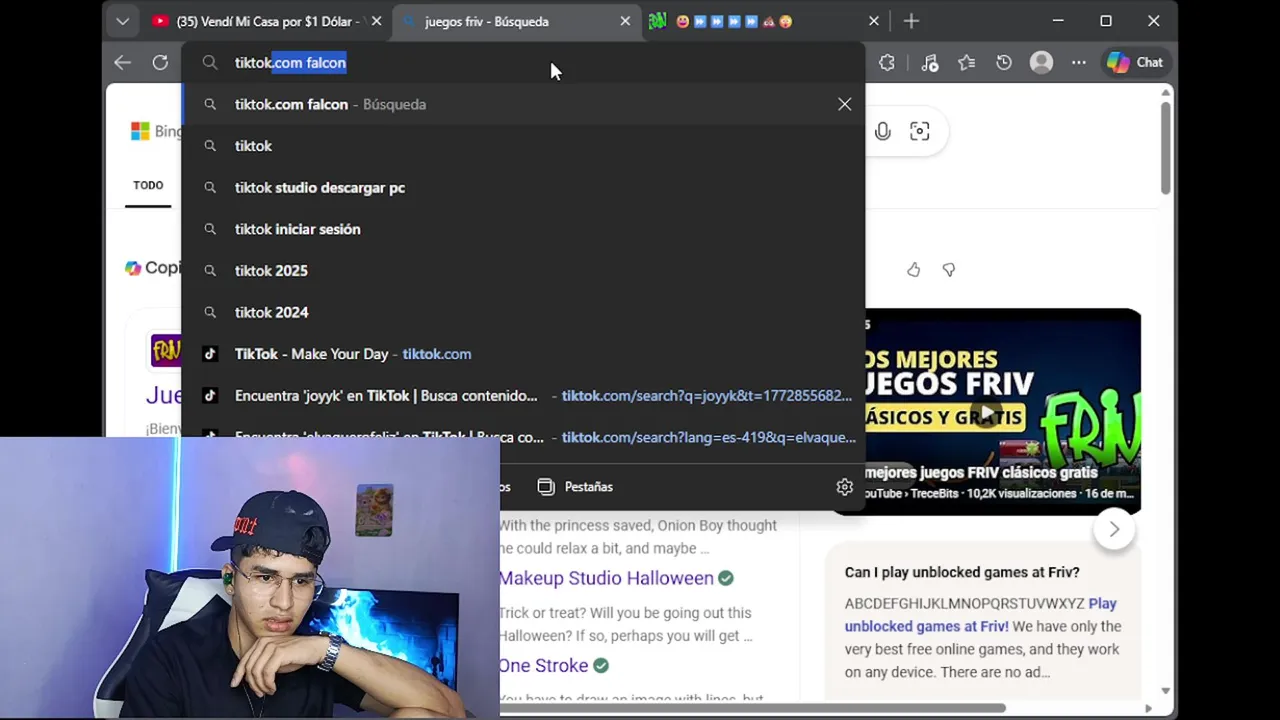This screenshot has width=1280, height=720.
Task: Open 'Play unblocked games at Friv!' link
Action: click(x=981, y=615)
